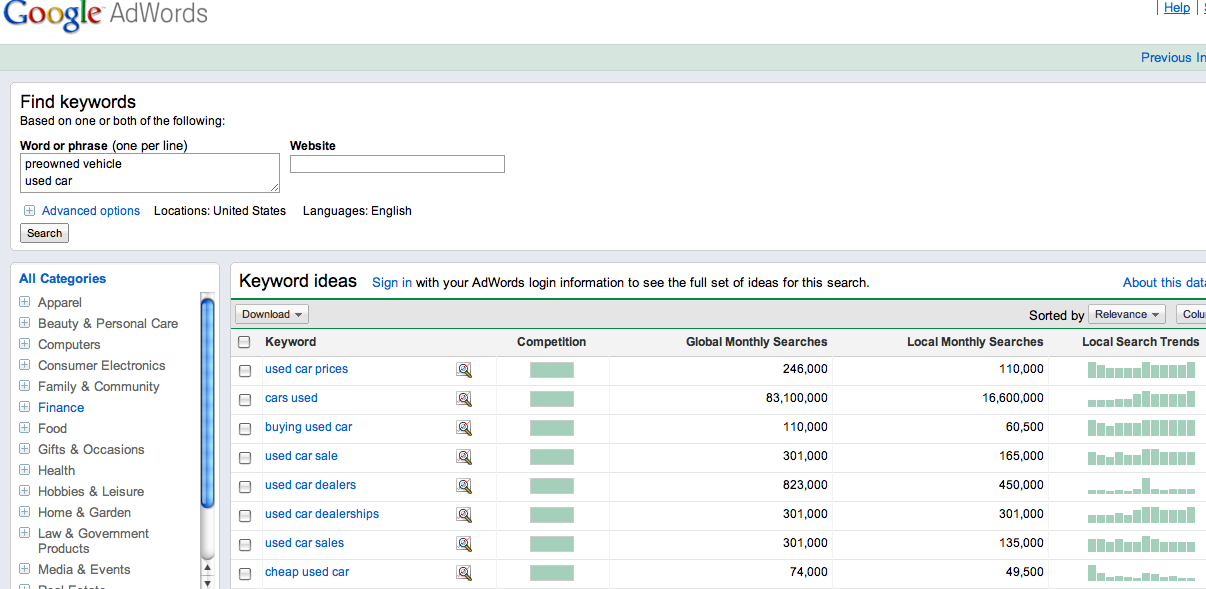This screenshot has width=1206, height=589.
Task: Click into the Website input field
Action: click(397, 164)
